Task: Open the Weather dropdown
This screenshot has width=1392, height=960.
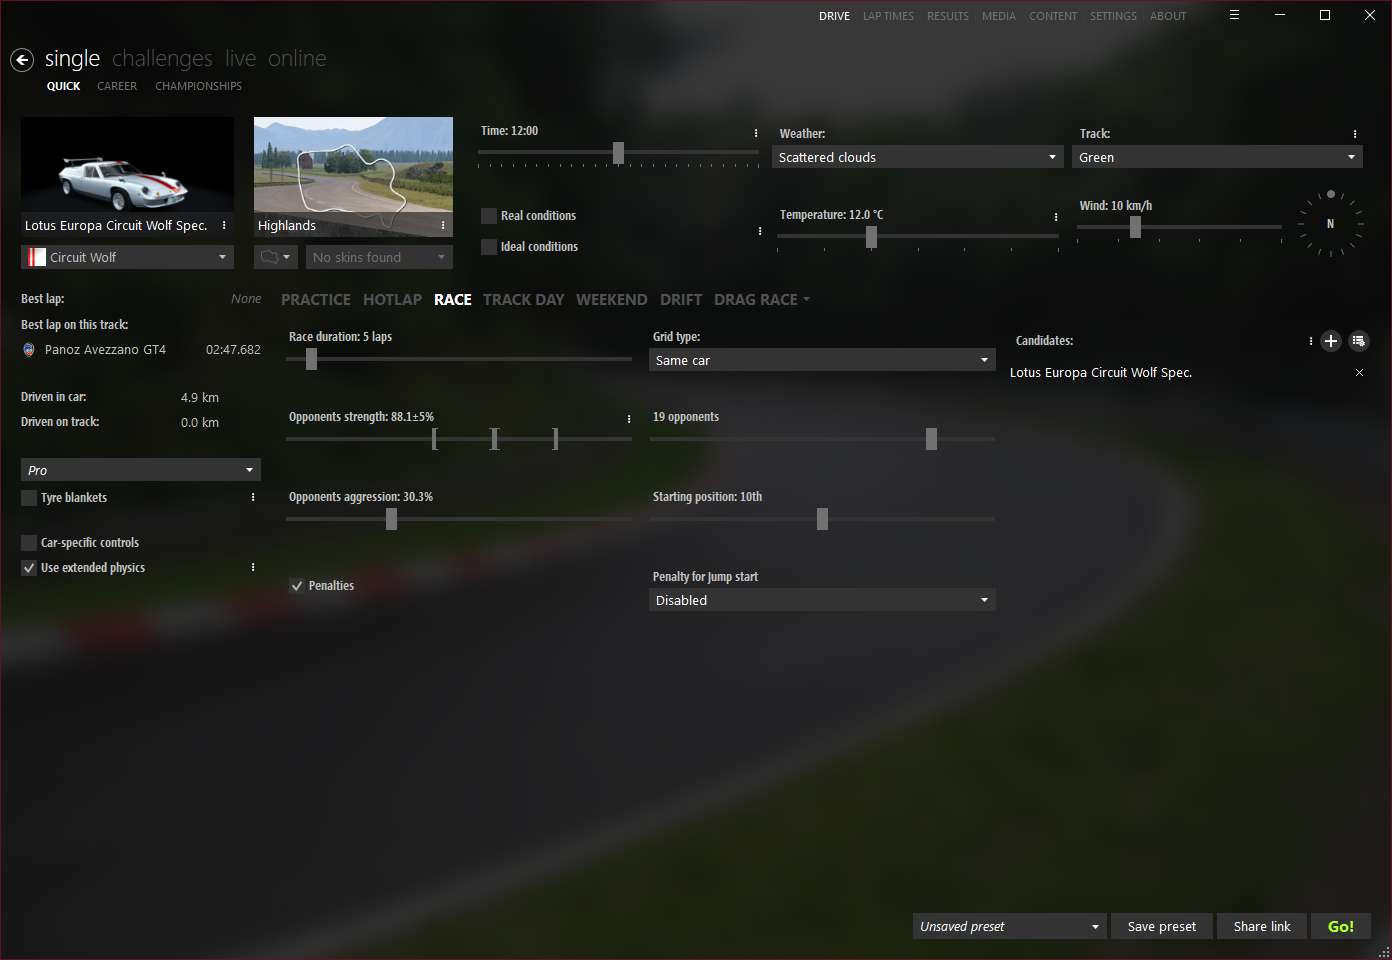Action: (917, 157)
